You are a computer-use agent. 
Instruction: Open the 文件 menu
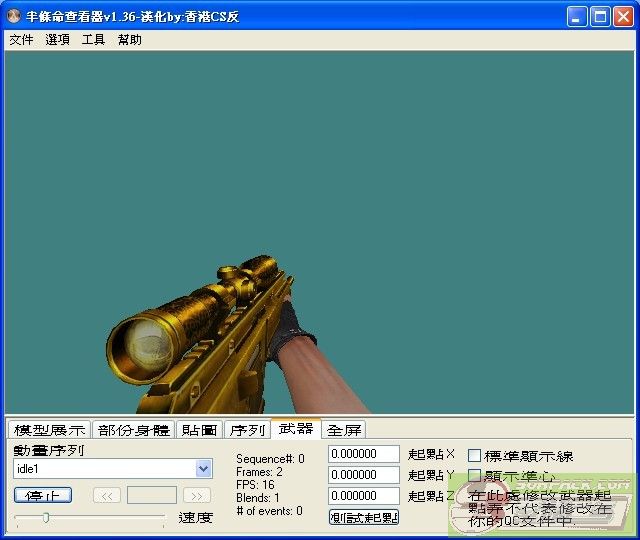click(x=21, y=40)
